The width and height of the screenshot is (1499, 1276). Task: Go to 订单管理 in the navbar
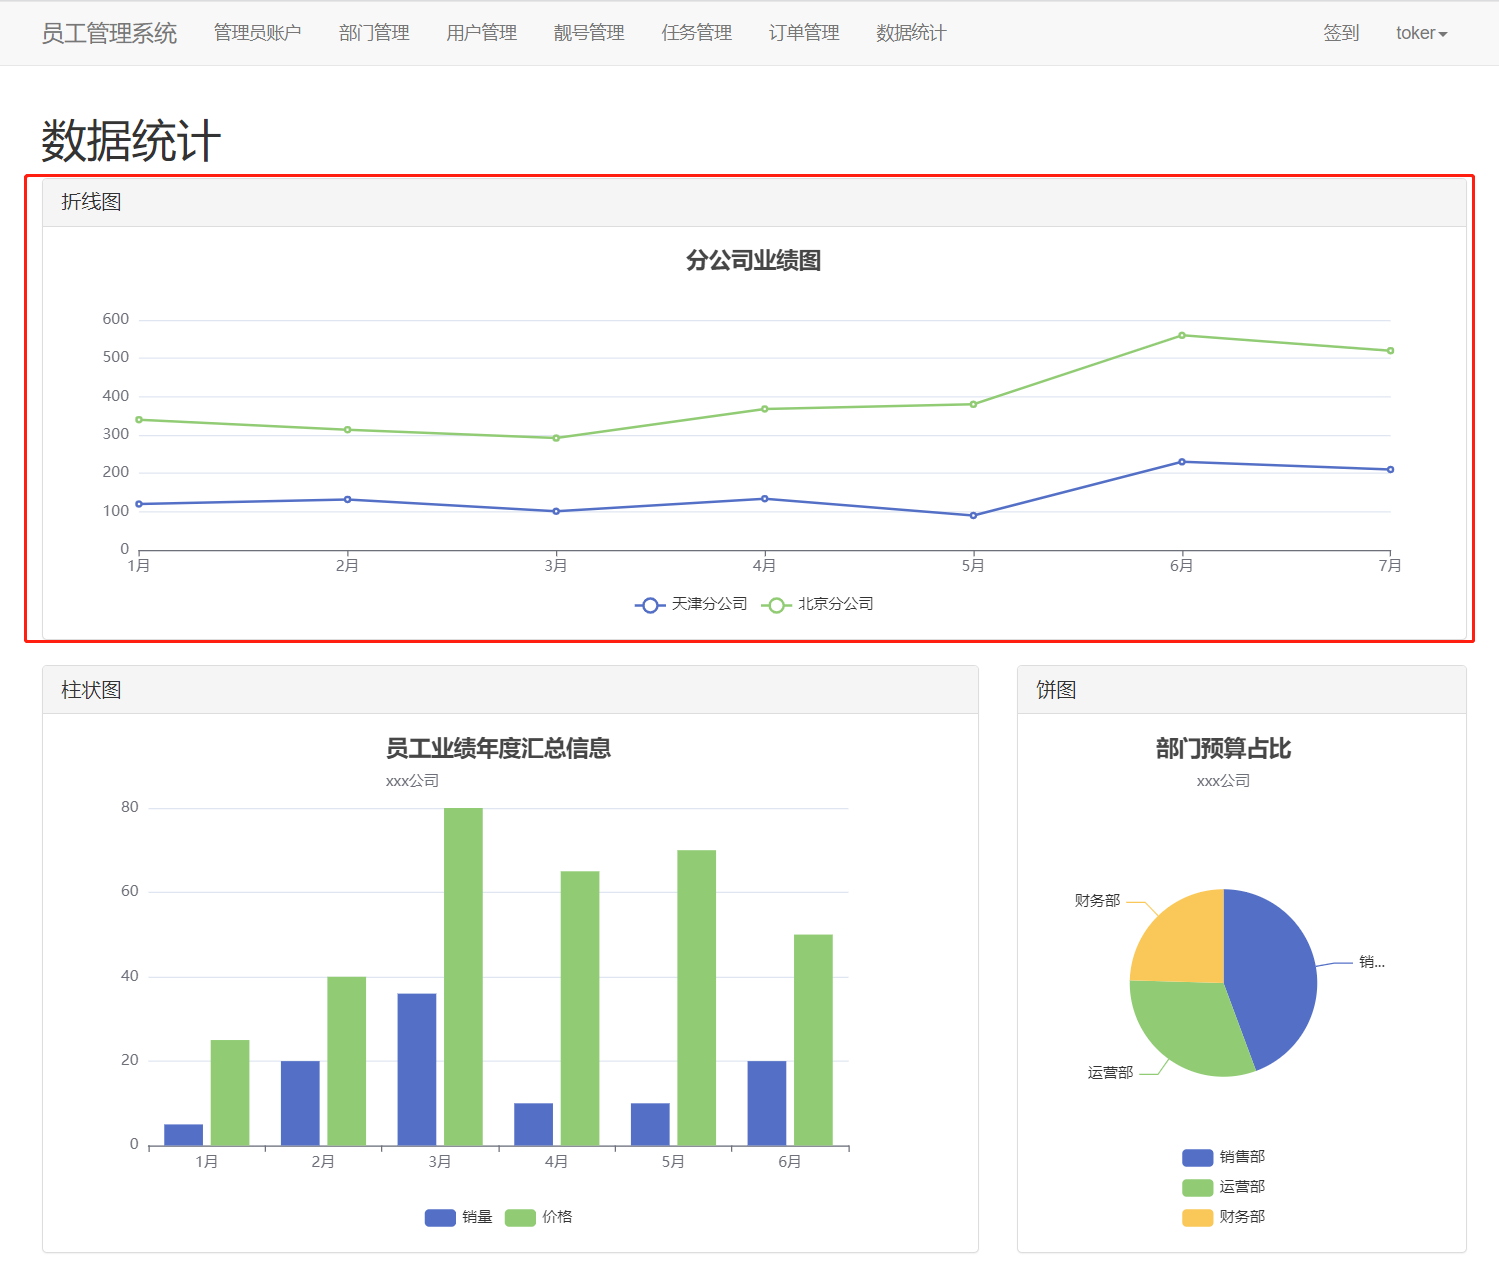[804, 33]
